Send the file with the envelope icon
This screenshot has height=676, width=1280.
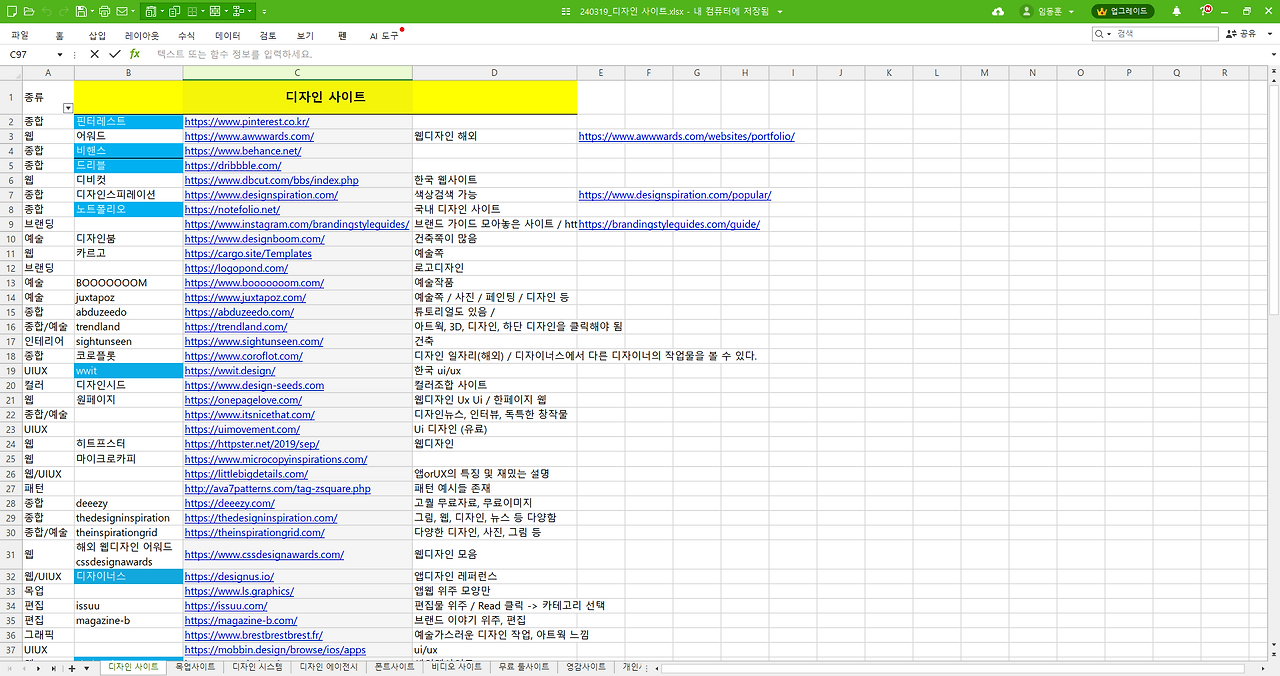122,11
